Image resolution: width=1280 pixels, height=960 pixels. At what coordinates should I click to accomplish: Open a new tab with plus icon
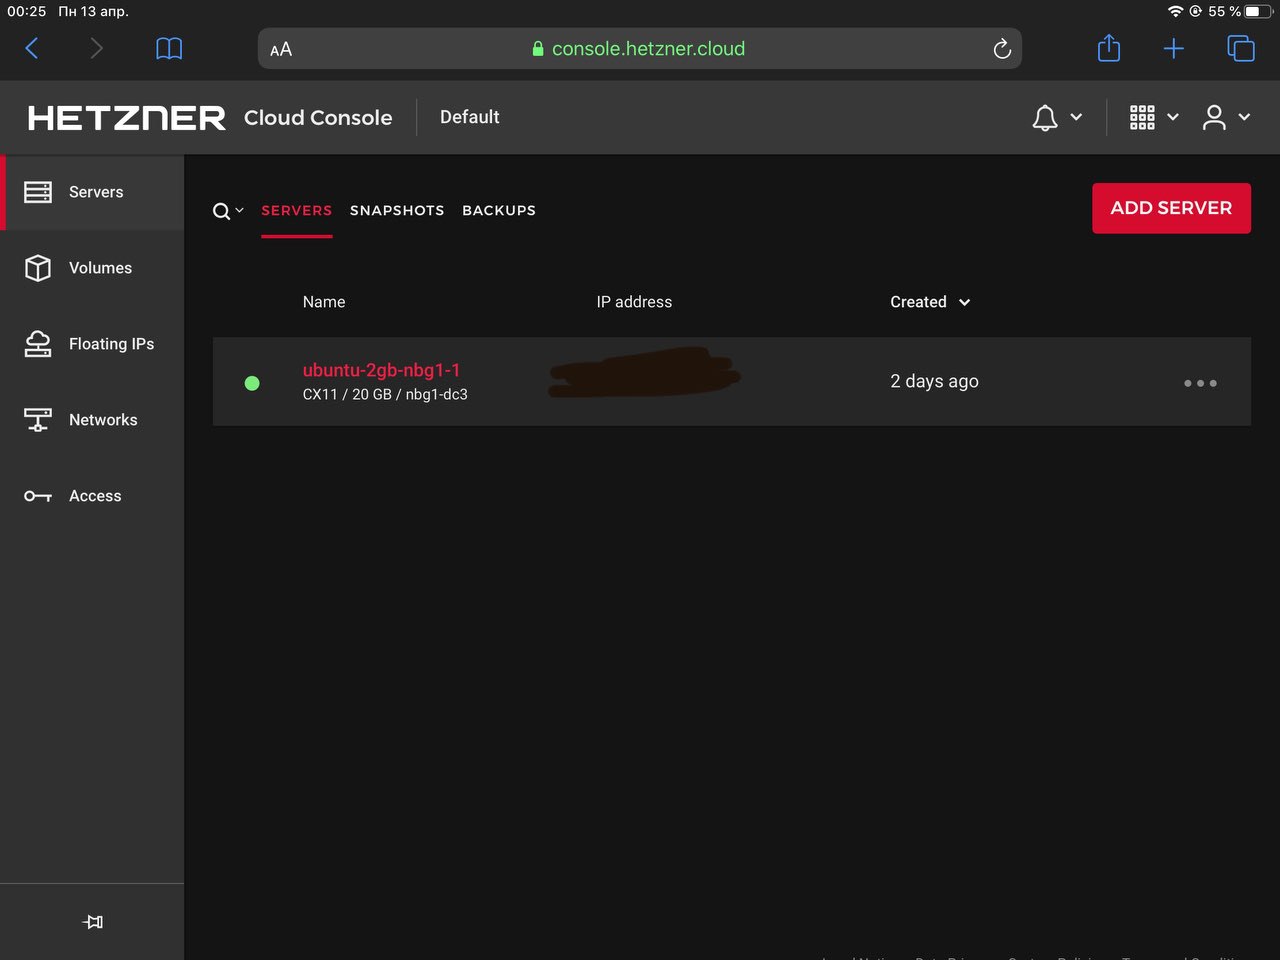(1174, 48)
